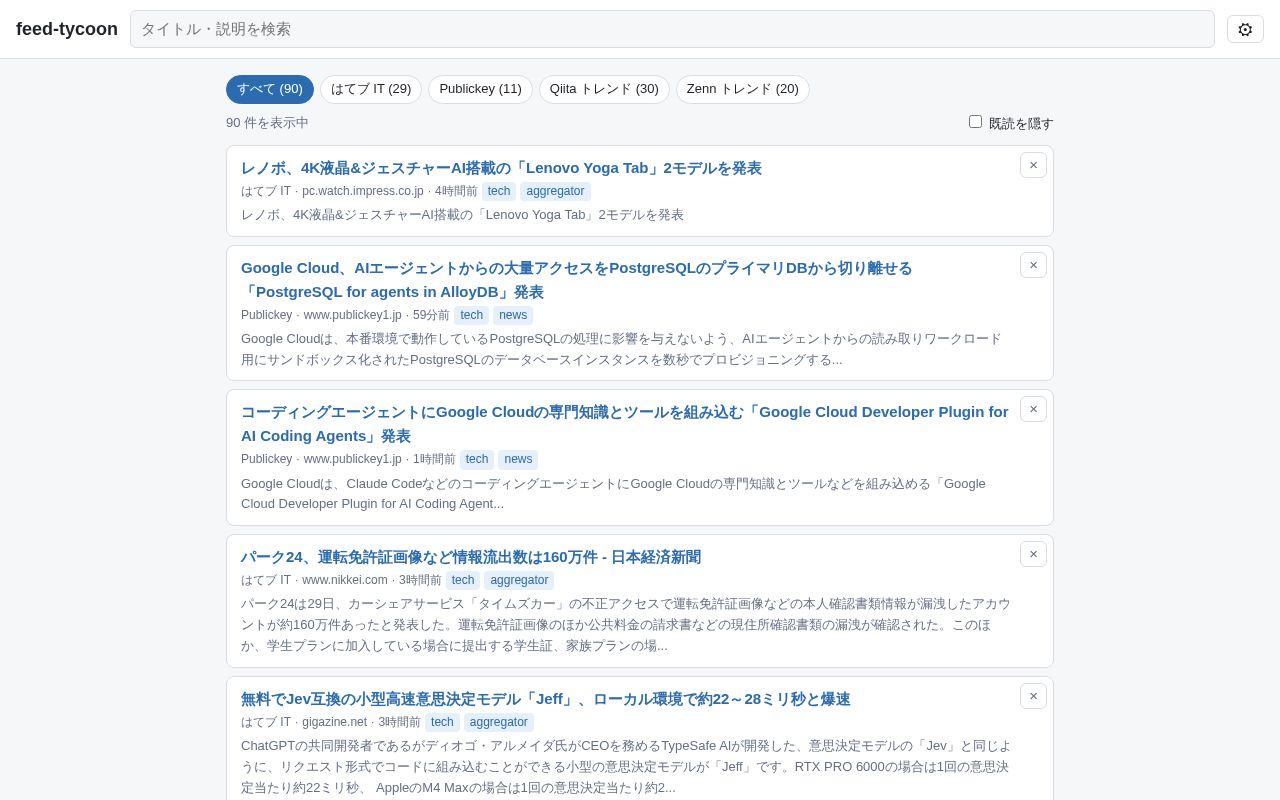Image resolution: width=1280 pixels, height=800 pixels.
Task: Click the 90 件を表示中 count text
Action: [x=267, y=123]
